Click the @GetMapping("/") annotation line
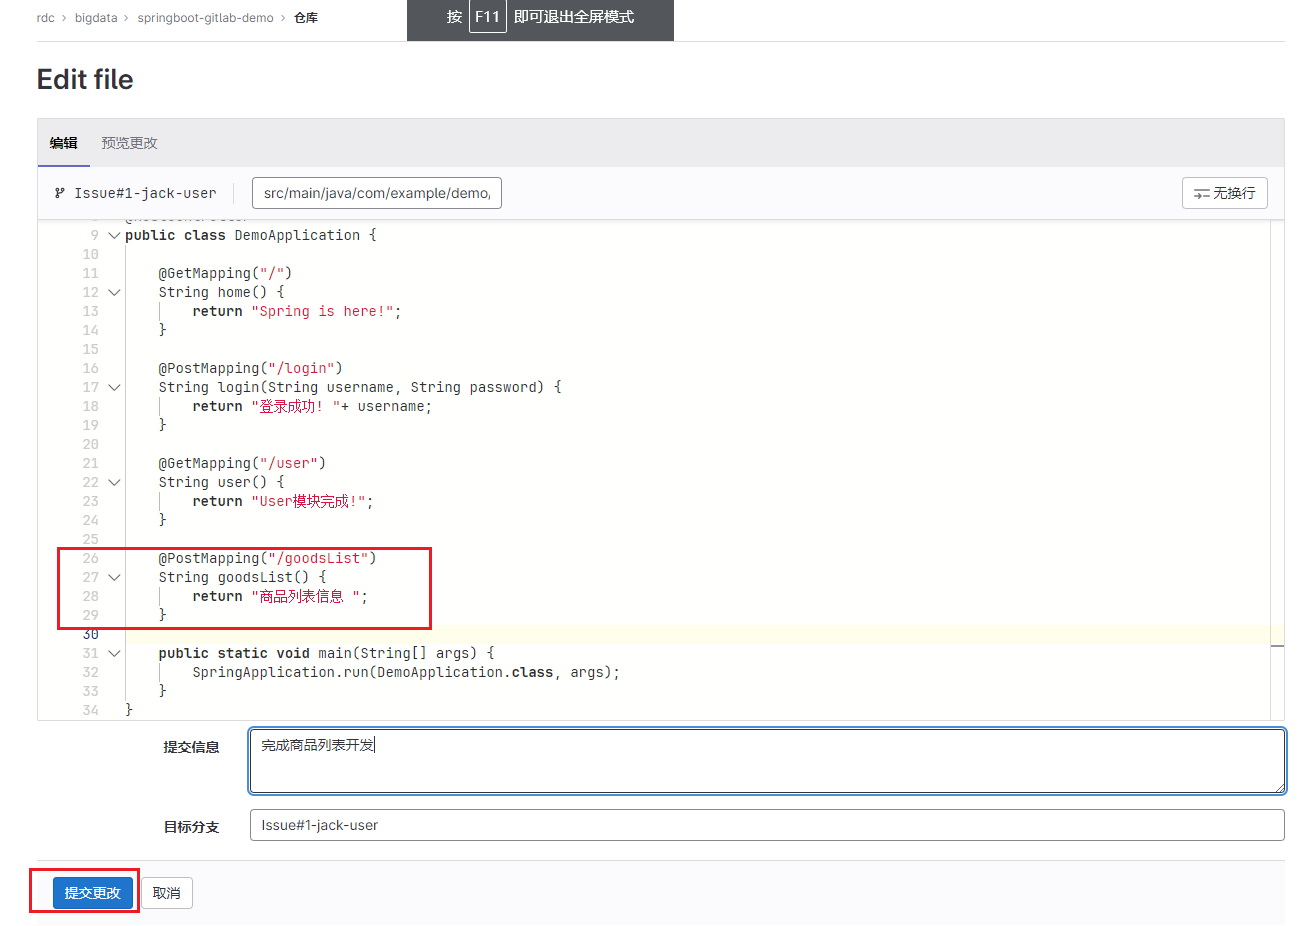 tap(225, 274)
